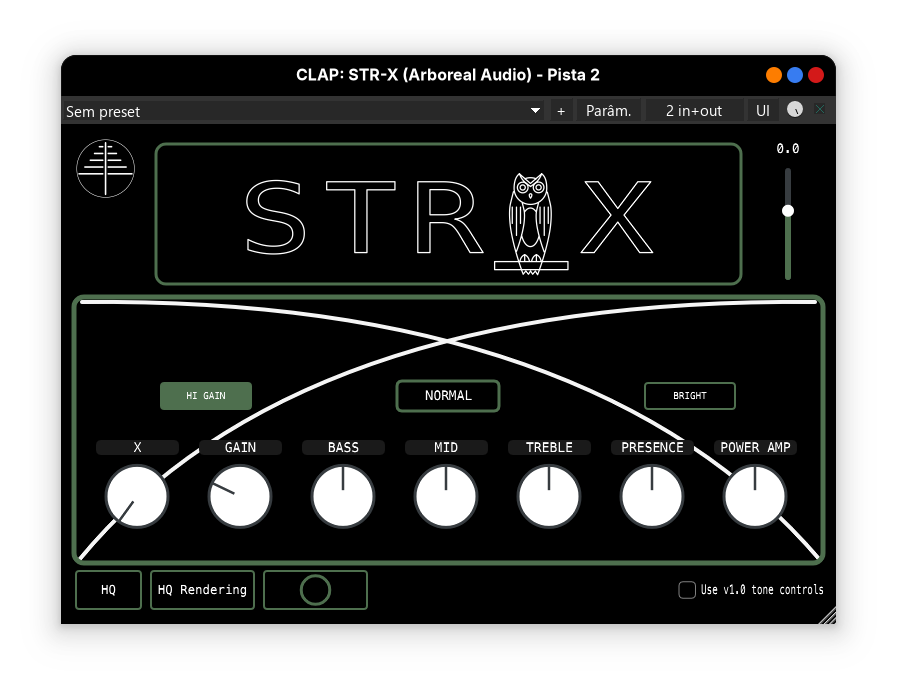Toggle the plugin bypass checkbox in the header
897x691 pixels.
tap(820, 110)
